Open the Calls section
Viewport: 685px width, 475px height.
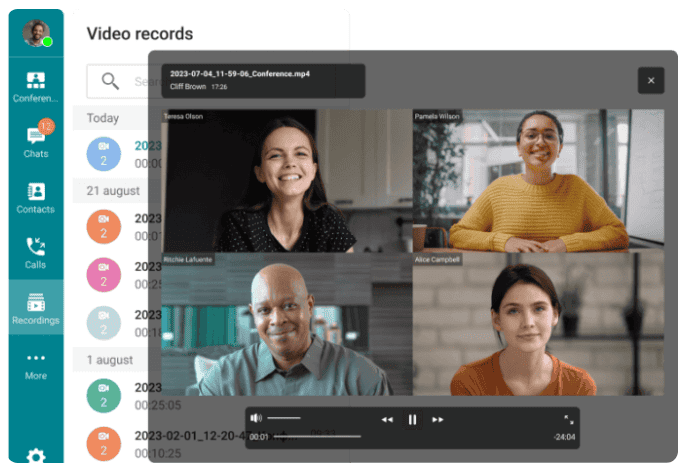click(35, 252)
